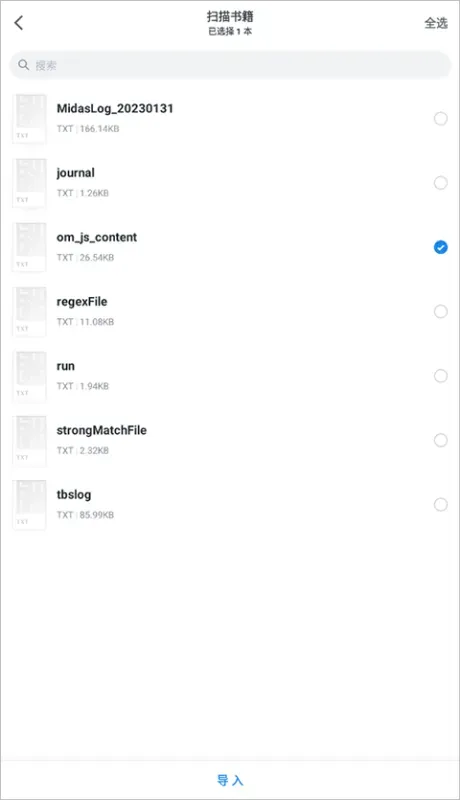Image resolution: width=460 pixels, height=800 pixels.
Task: Tap the run file name row
Action: coord(230,376)
